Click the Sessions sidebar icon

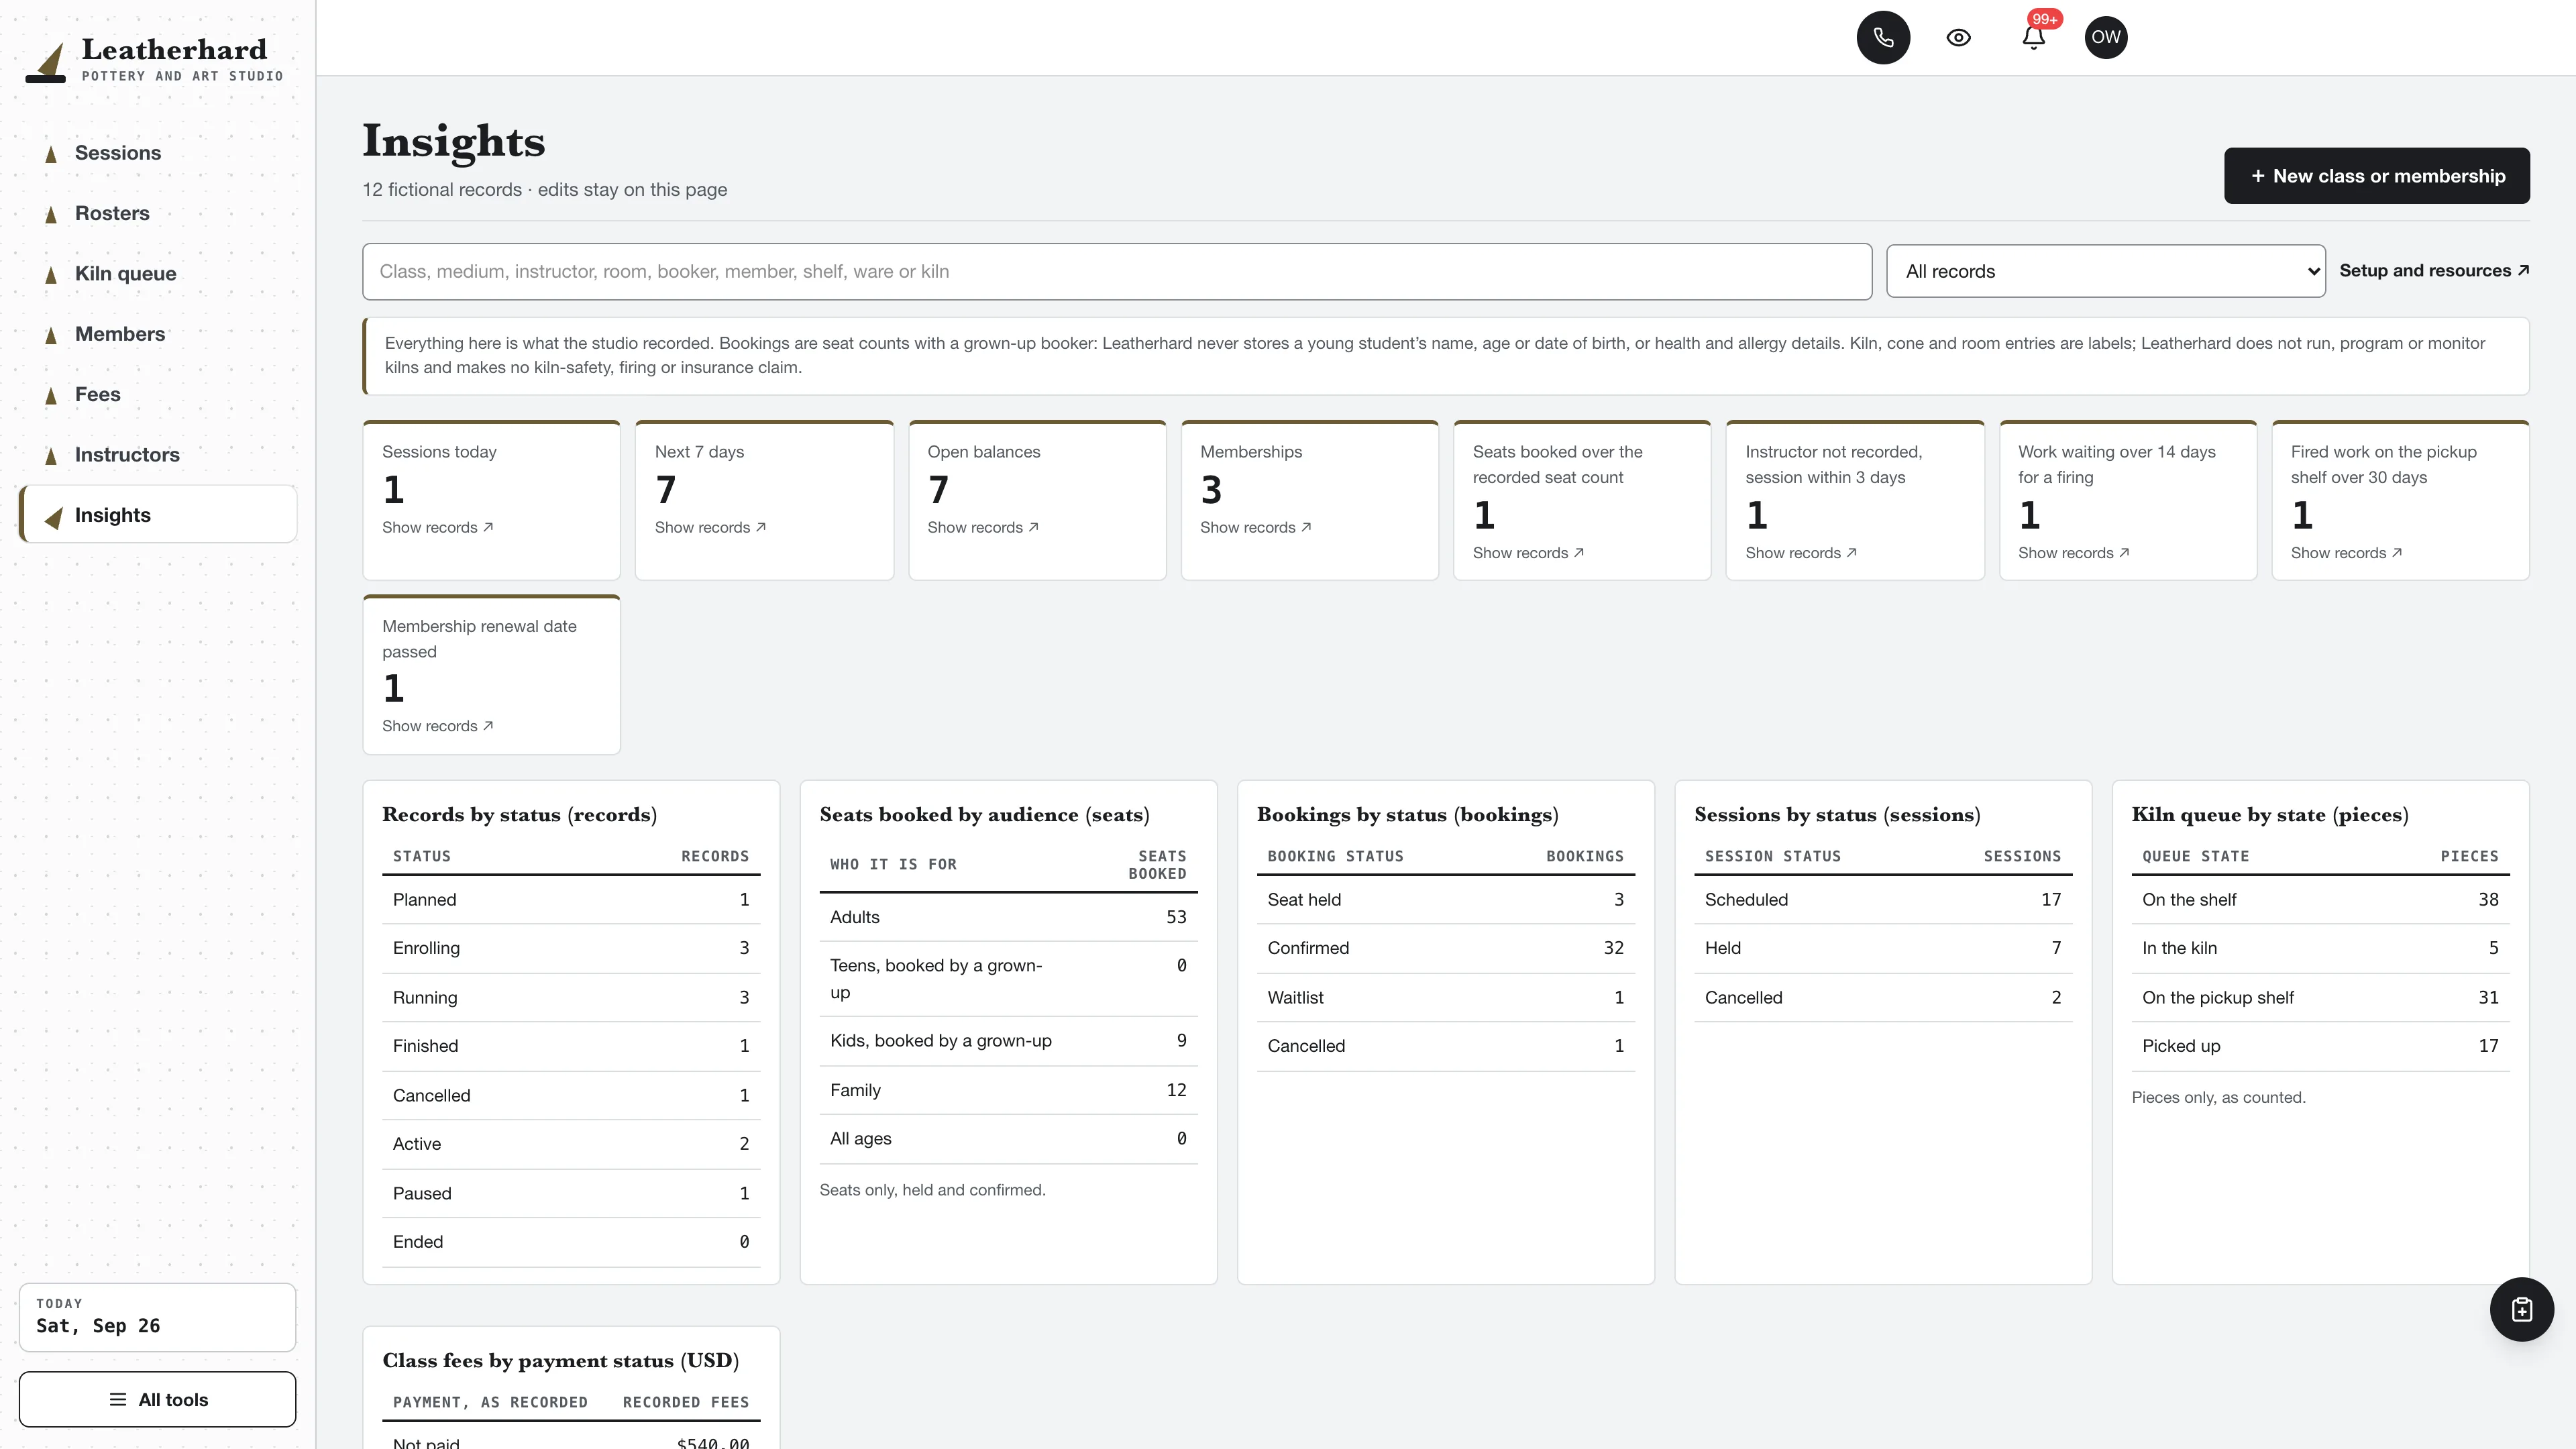click(x=51, y=153)
